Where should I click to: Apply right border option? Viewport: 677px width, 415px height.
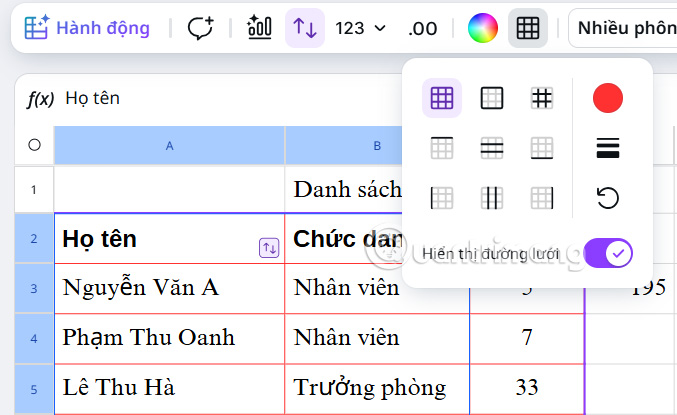542,198
